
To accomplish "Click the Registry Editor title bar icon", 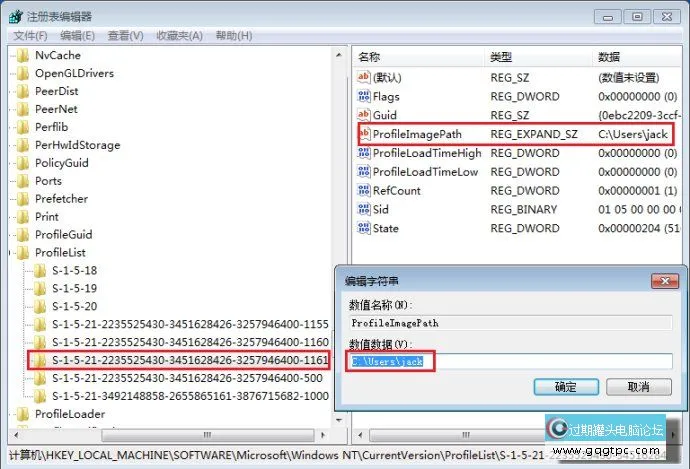I will tap(15, 17).
